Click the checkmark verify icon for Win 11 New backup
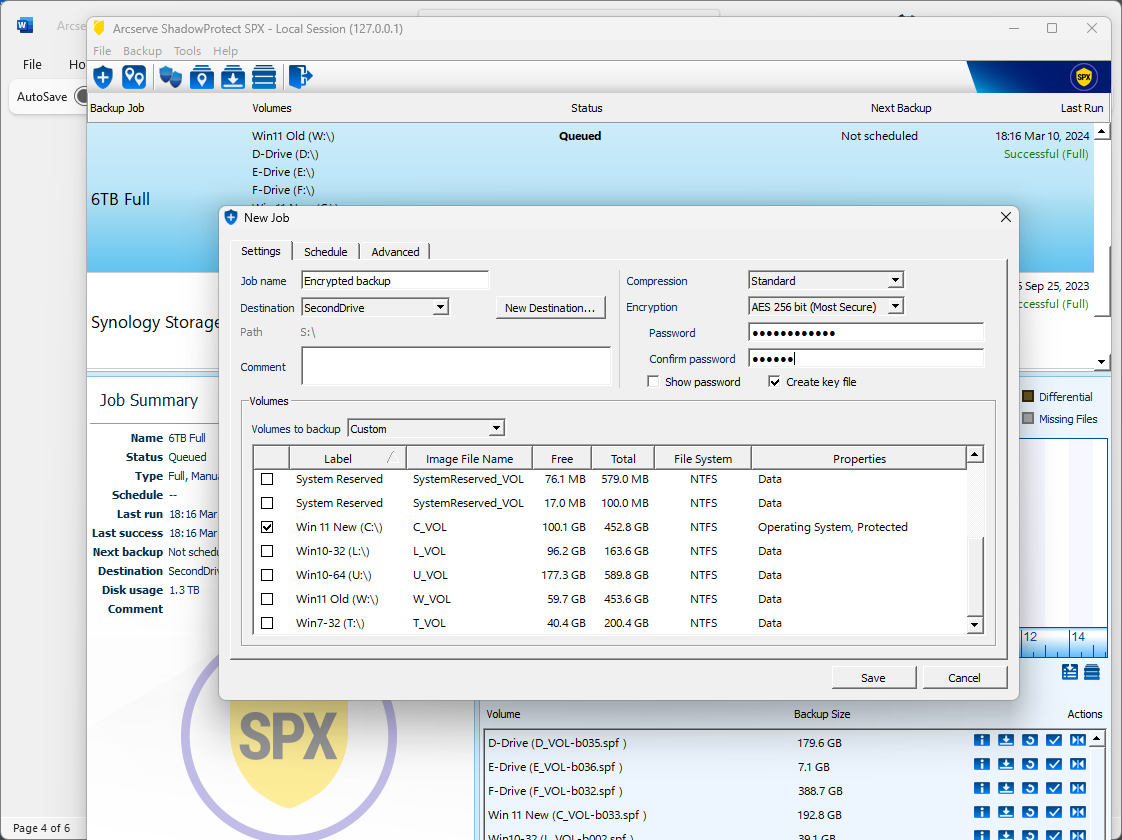Image resolution: width=1122 pixels, height=840 pixels. pyautogui.click(x=1054, y=812)
